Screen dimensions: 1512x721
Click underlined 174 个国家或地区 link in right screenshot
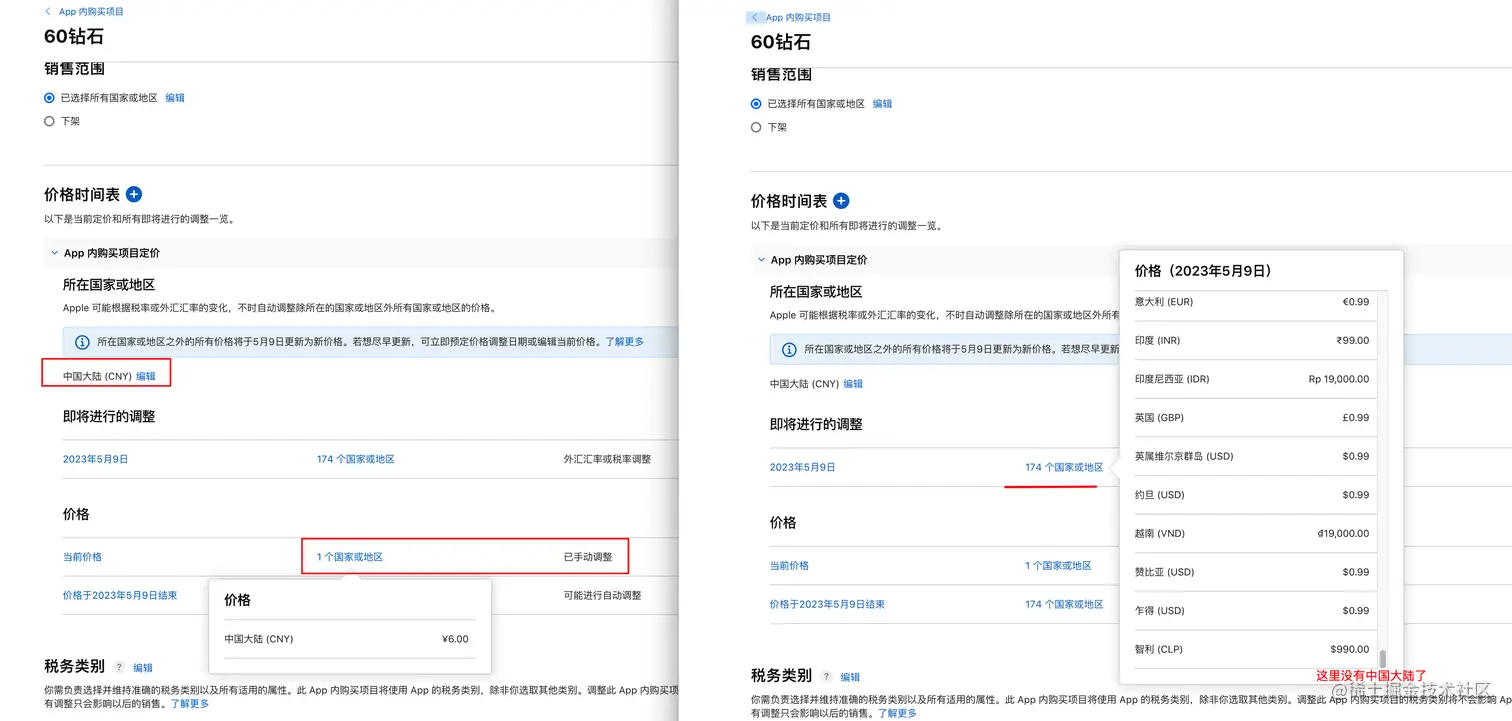pyautogui.click(x=1064, y=467)
